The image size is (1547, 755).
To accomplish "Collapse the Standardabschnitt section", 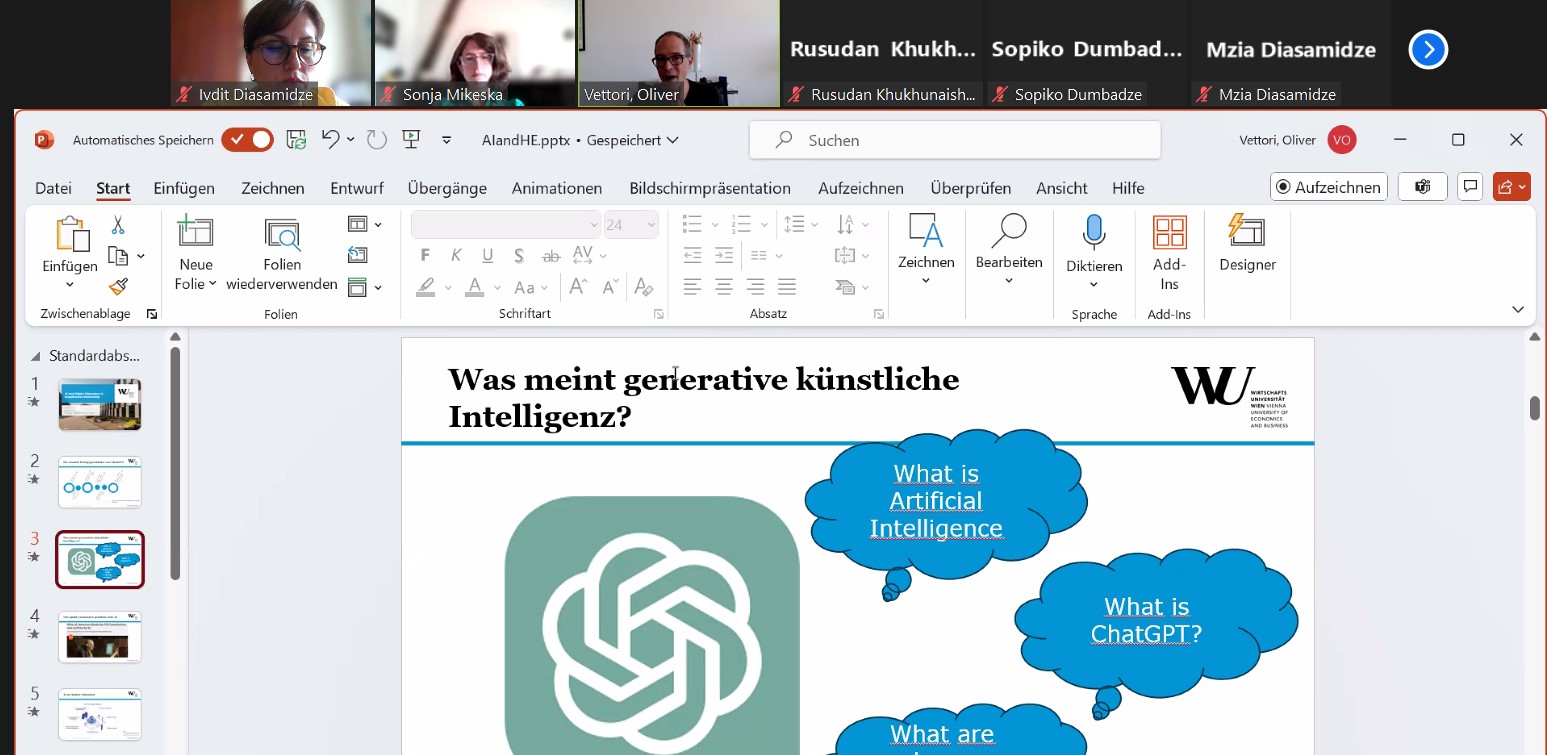I will point(37,355).
